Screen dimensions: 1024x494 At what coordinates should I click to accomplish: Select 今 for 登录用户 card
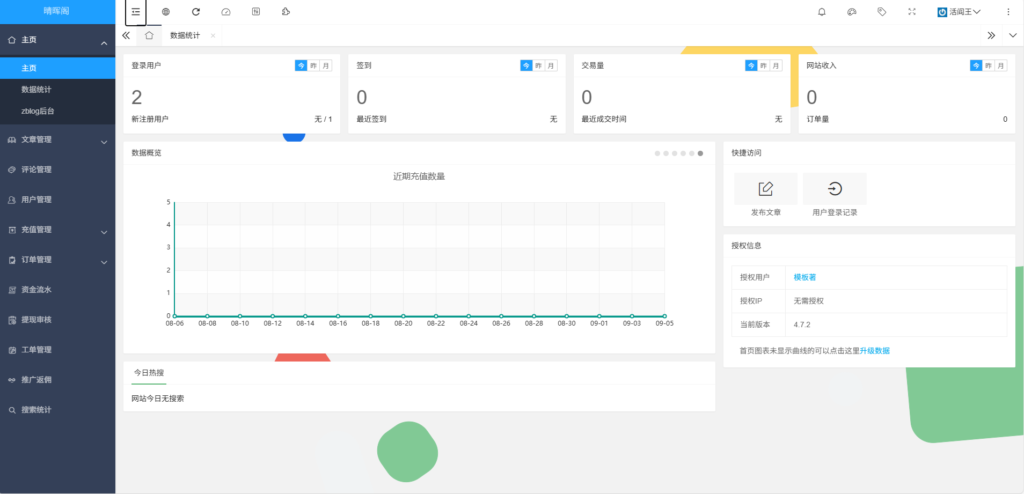tap(301, 65)
